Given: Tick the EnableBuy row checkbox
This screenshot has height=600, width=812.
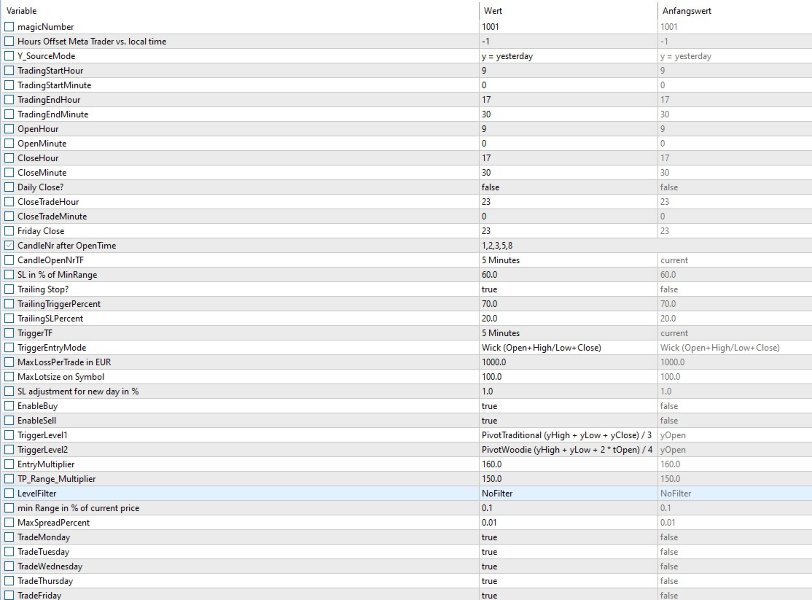Looking at the screenshot, I should tap(9, 406).
